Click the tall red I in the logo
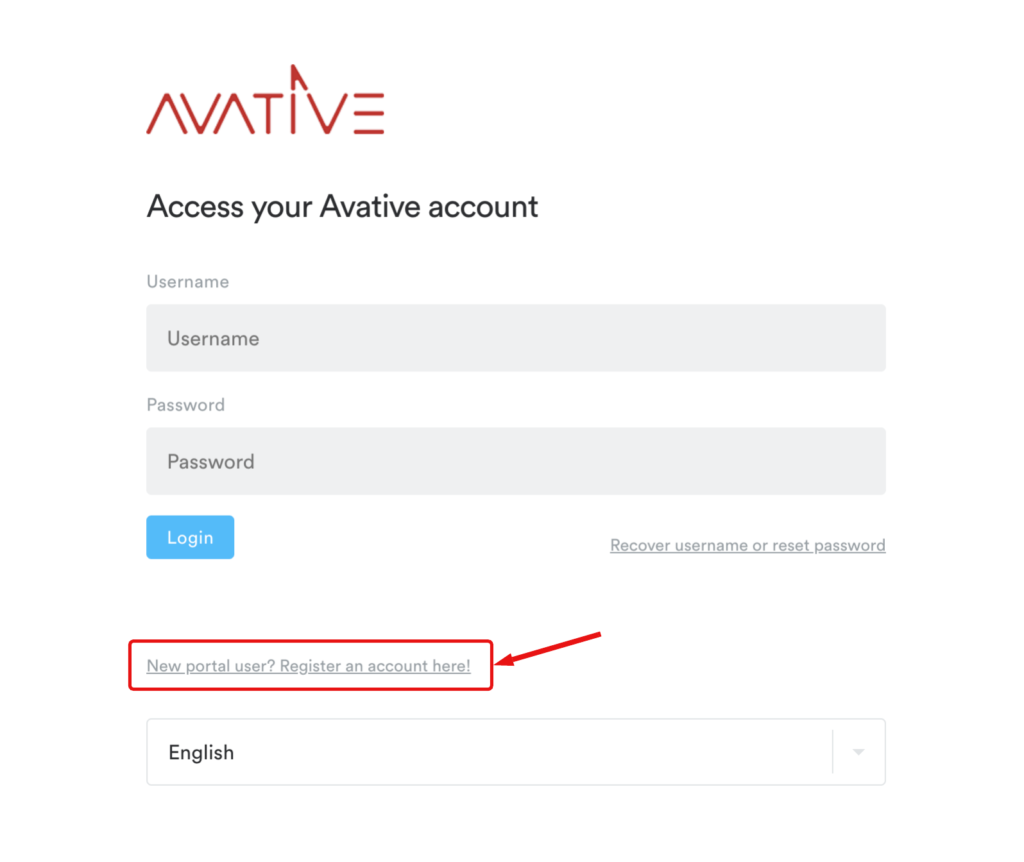The width and height of the screenshot is (1024, 862). [295, 99]
